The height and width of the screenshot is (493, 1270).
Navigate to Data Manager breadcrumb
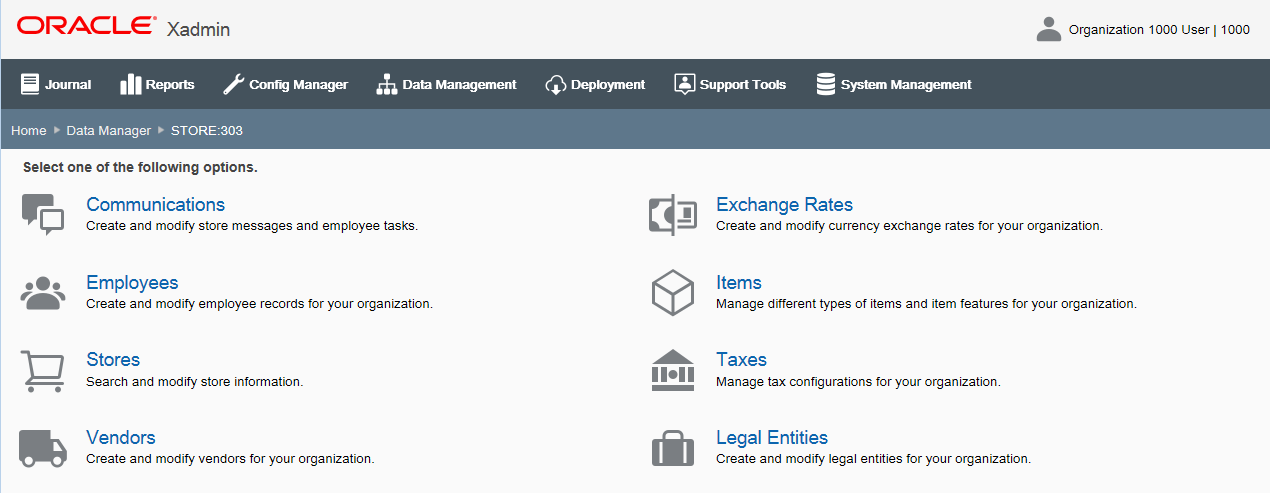(x=109, y=130)
